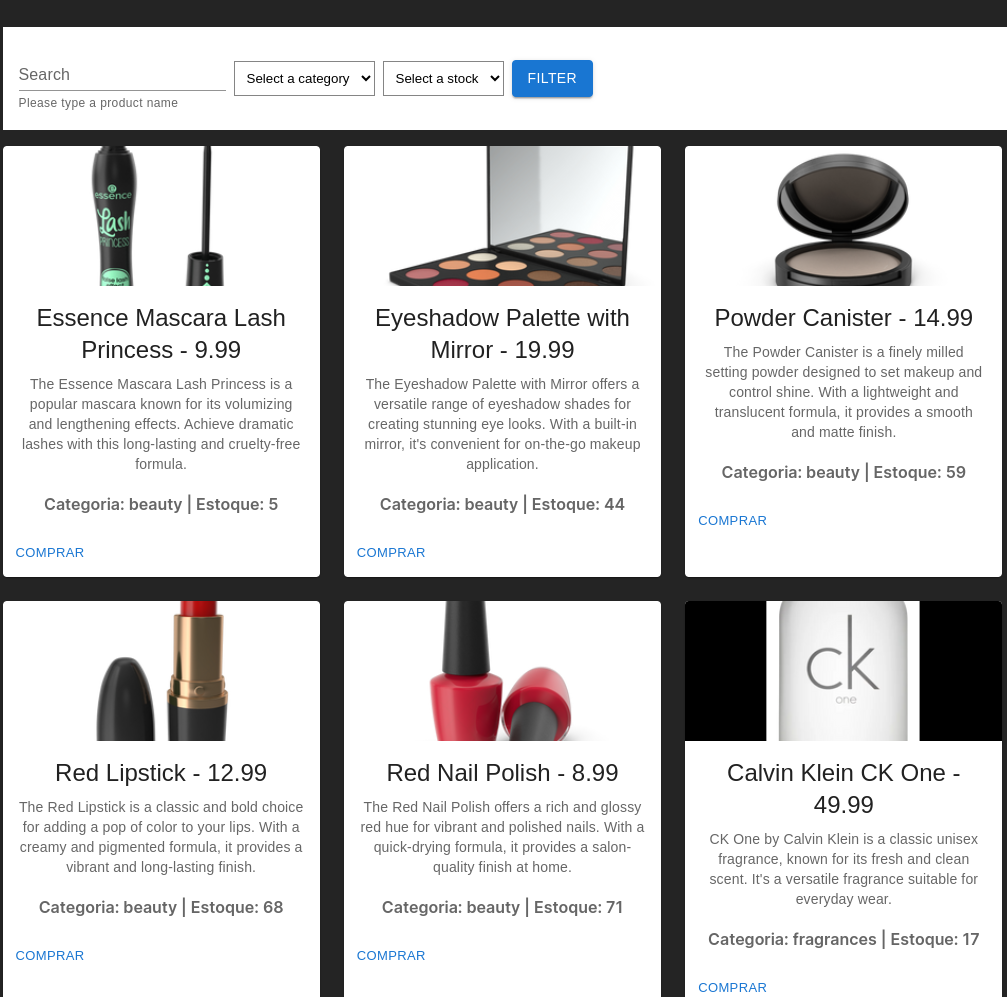Image resolution: width=1007 pixels, height=997 pixels.
Task: Click the title 'Red Nail Polish - 8.99'
Action: tap(502, 773)
